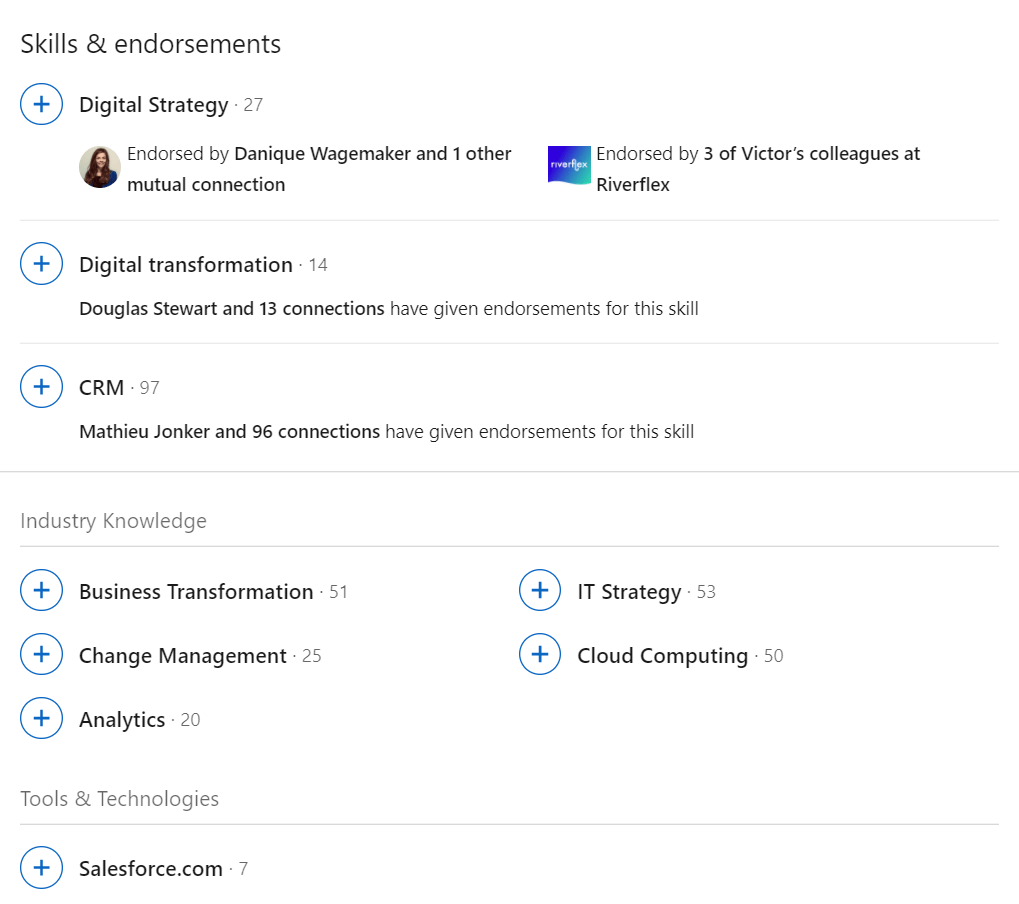This screenshot has height=904, width=1019.
Task: View CRM skill endorsement details
Action: coord(102,388)
